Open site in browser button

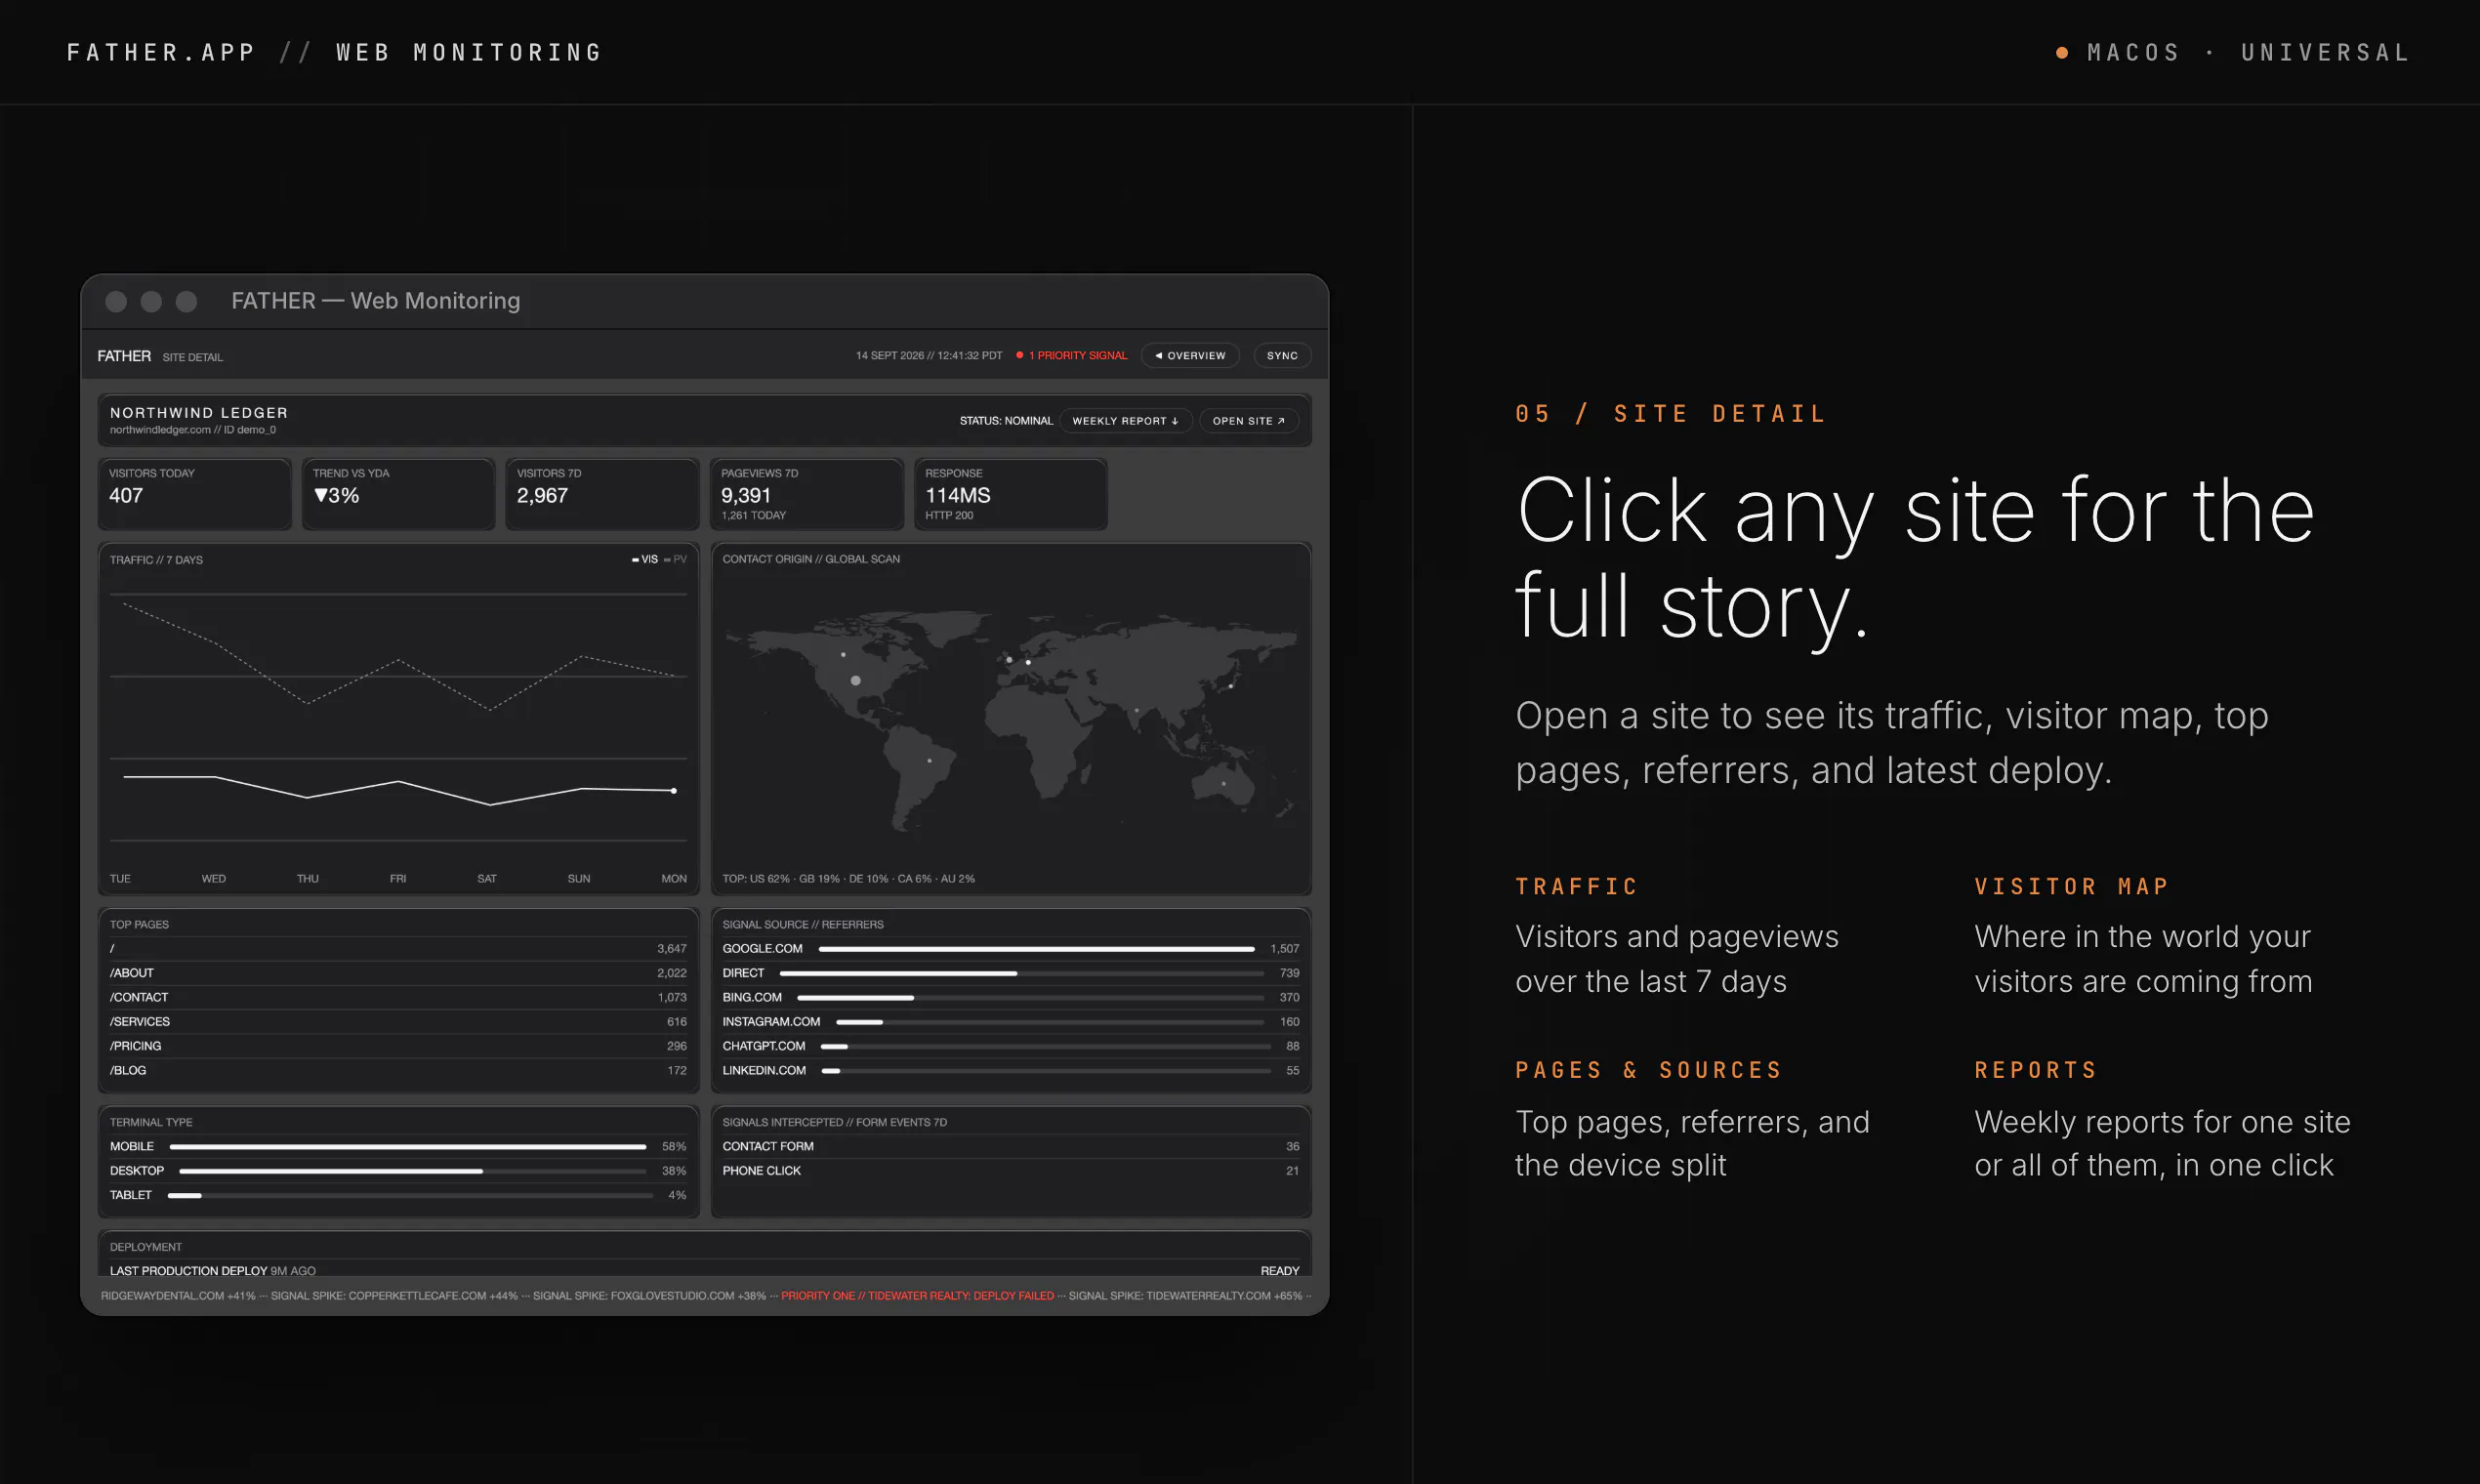click(1248, 421)
